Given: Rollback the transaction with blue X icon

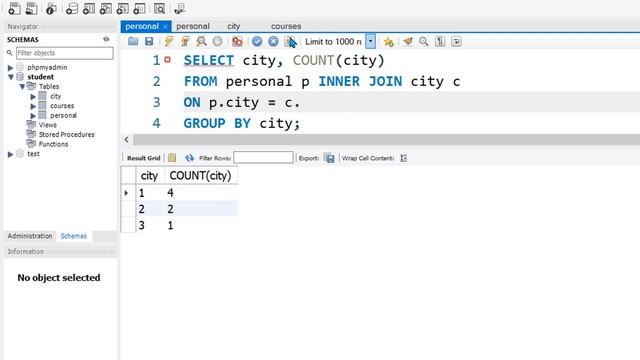Looking at the screenshot, I should [x=273, y=41].
